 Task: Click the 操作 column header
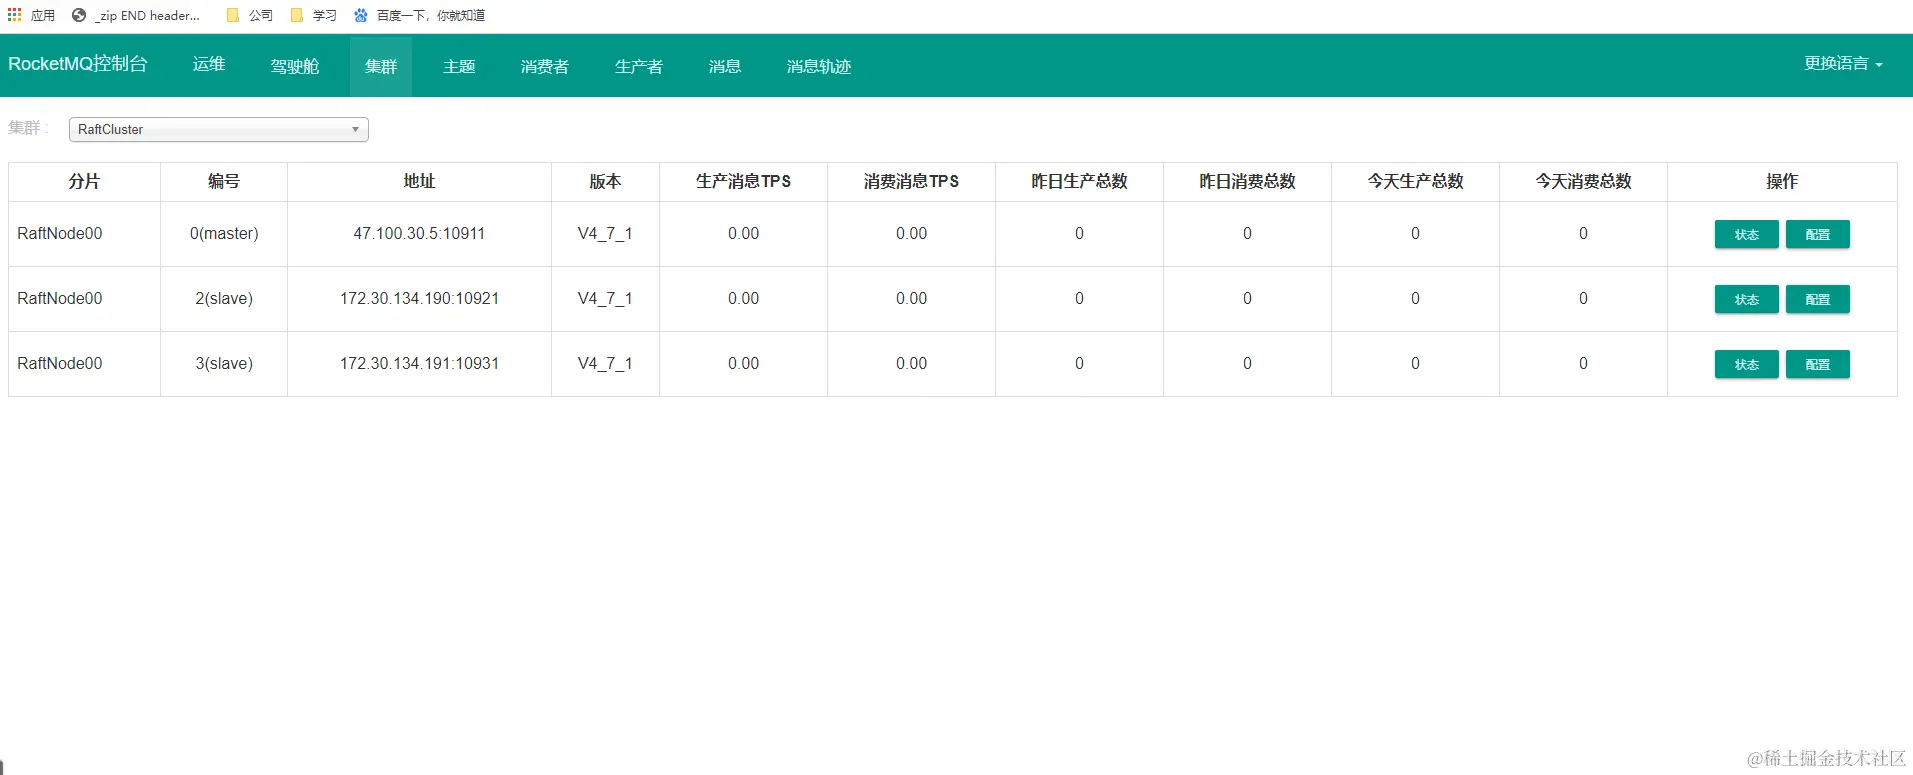tap(1782, 181)
